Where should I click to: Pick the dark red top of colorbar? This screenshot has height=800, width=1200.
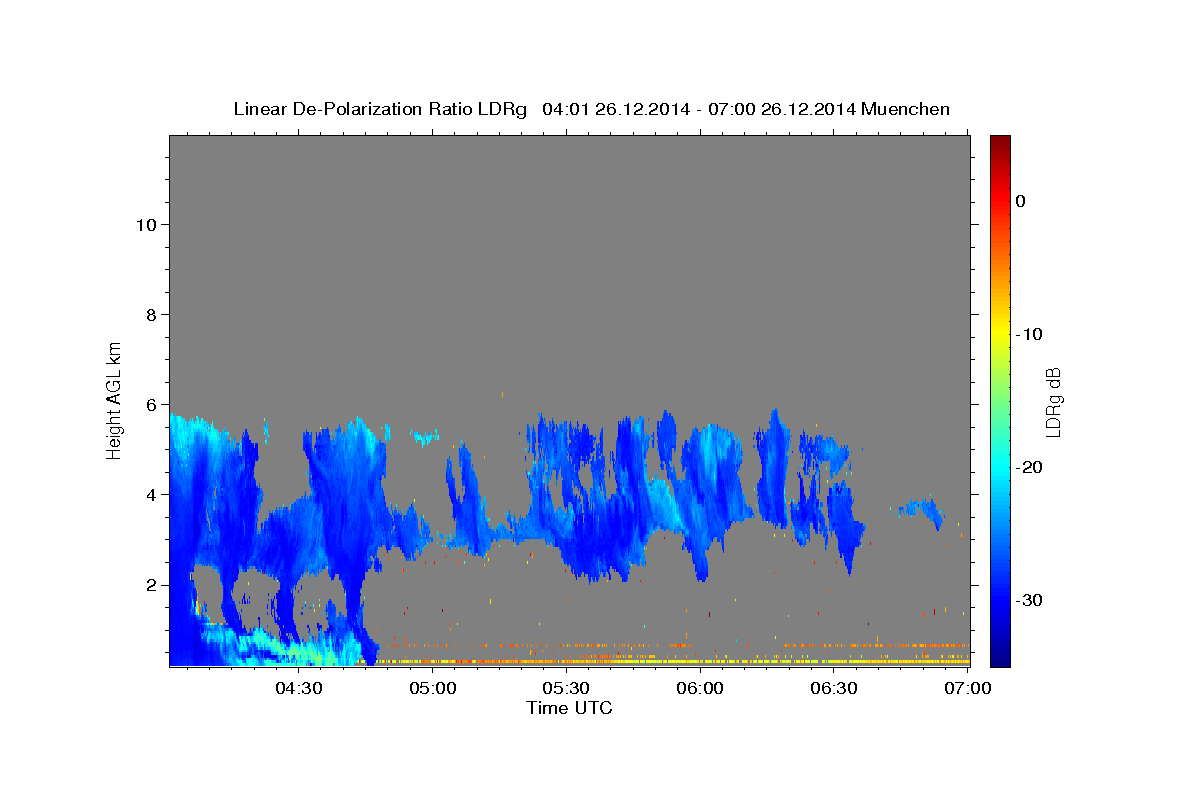(999, 142)
